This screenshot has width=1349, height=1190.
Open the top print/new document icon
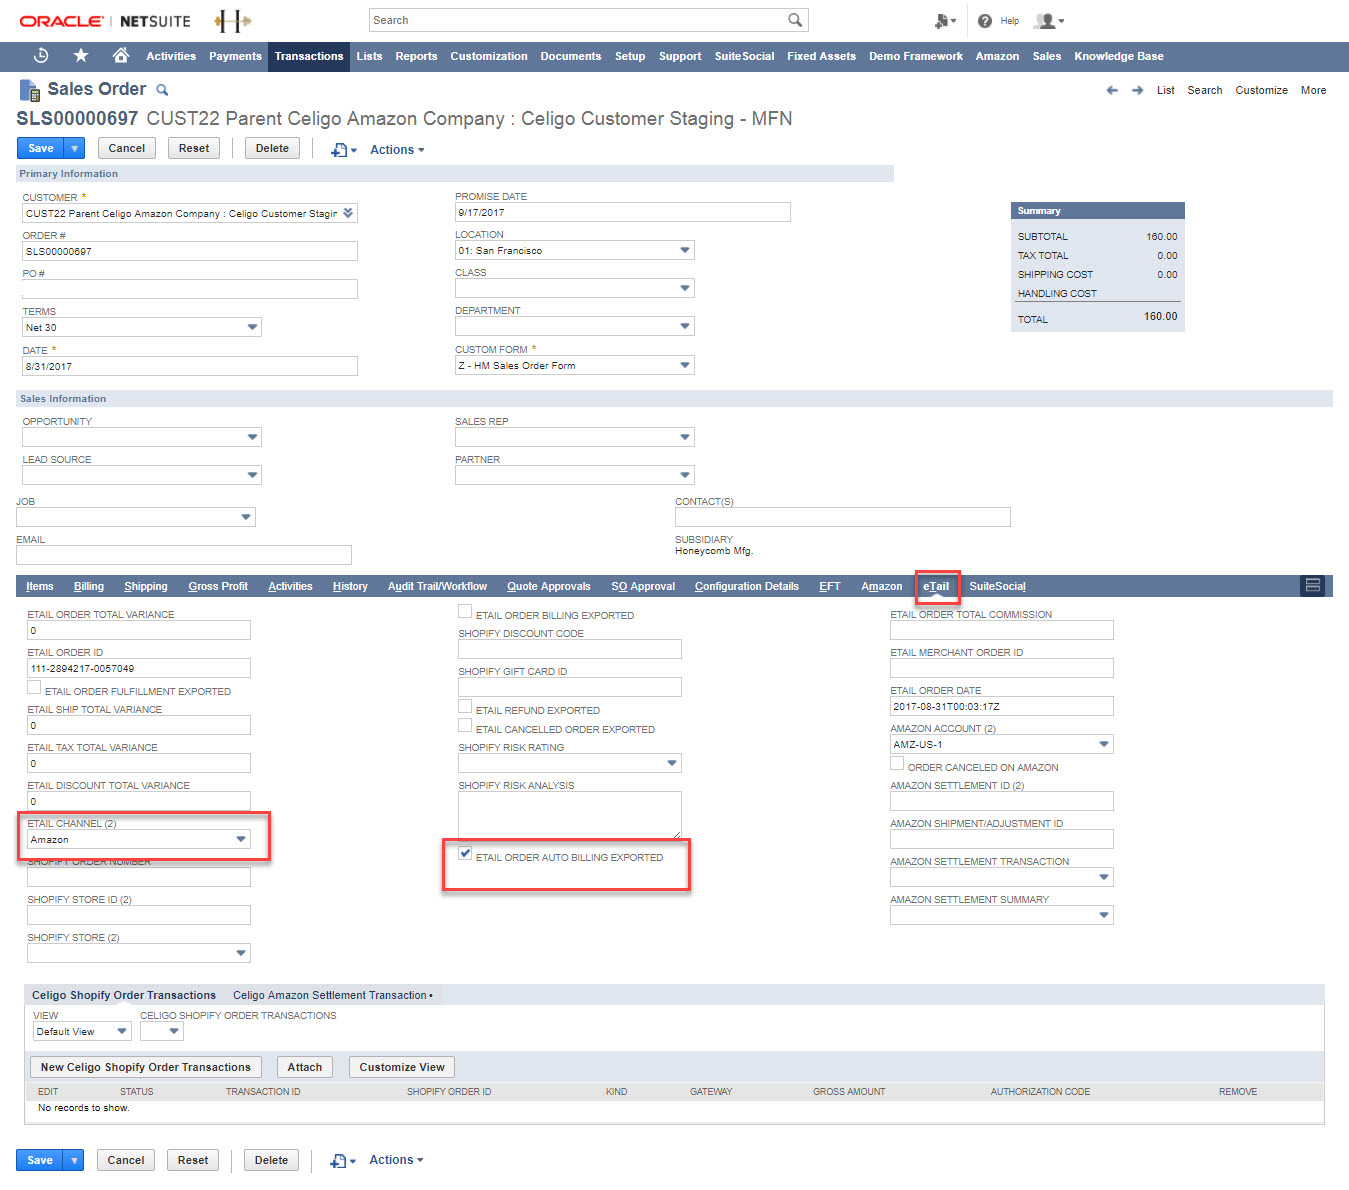(343, 150)
